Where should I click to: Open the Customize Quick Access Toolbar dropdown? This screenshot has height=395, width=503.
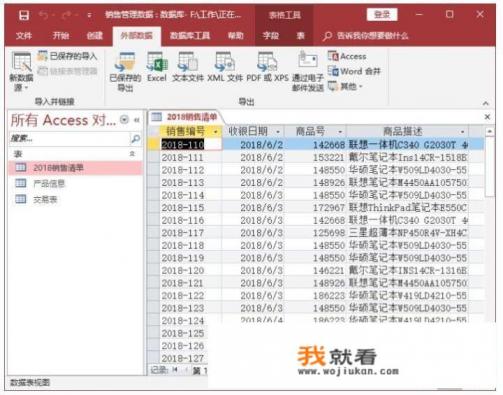(89, 15)
